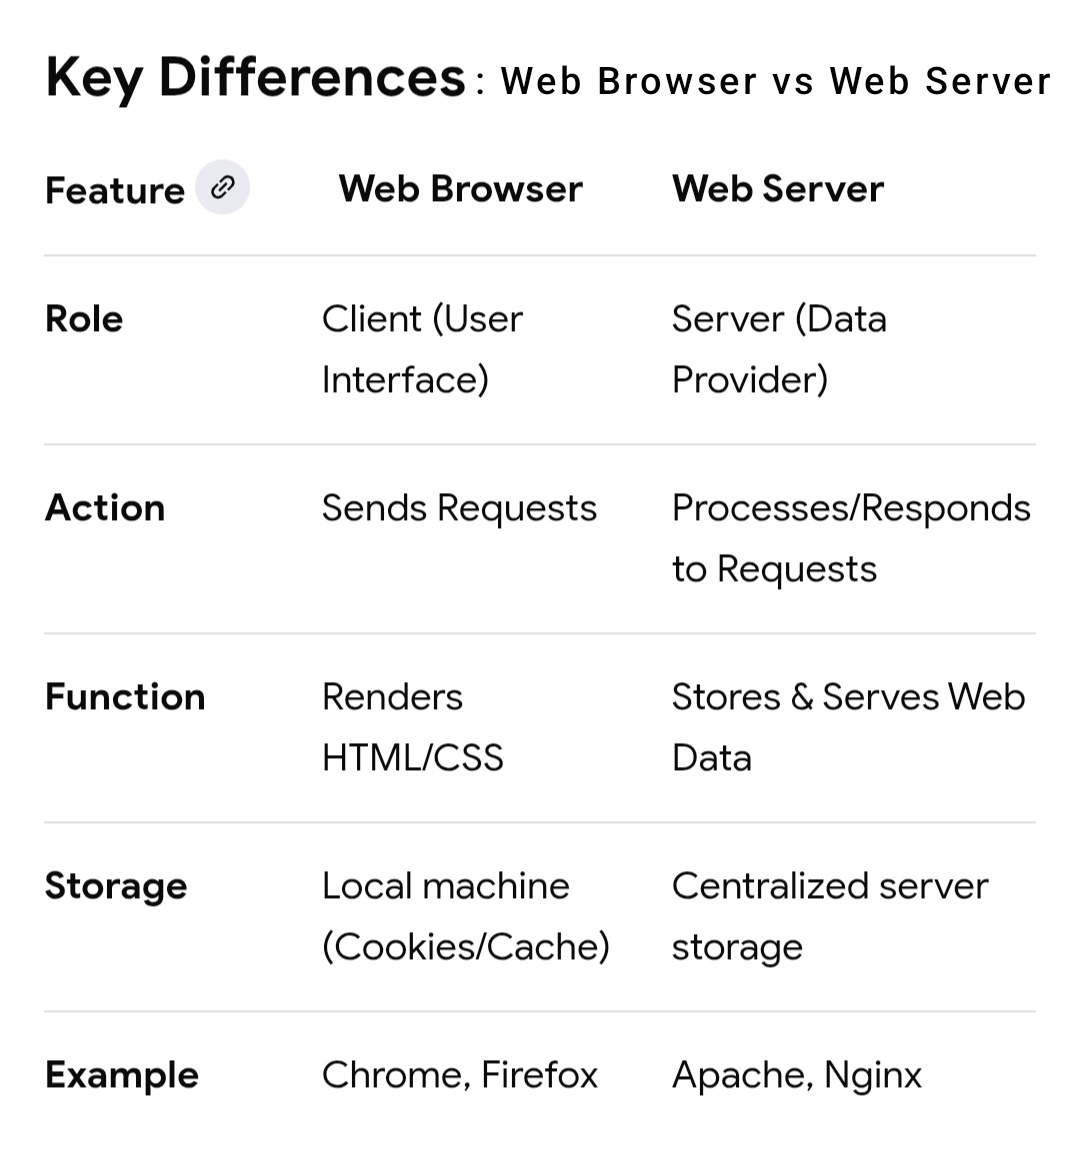The image size is (1080, 1169).
Task: Click the Chrome, Firefox cell
Action: coord(459,1075)
